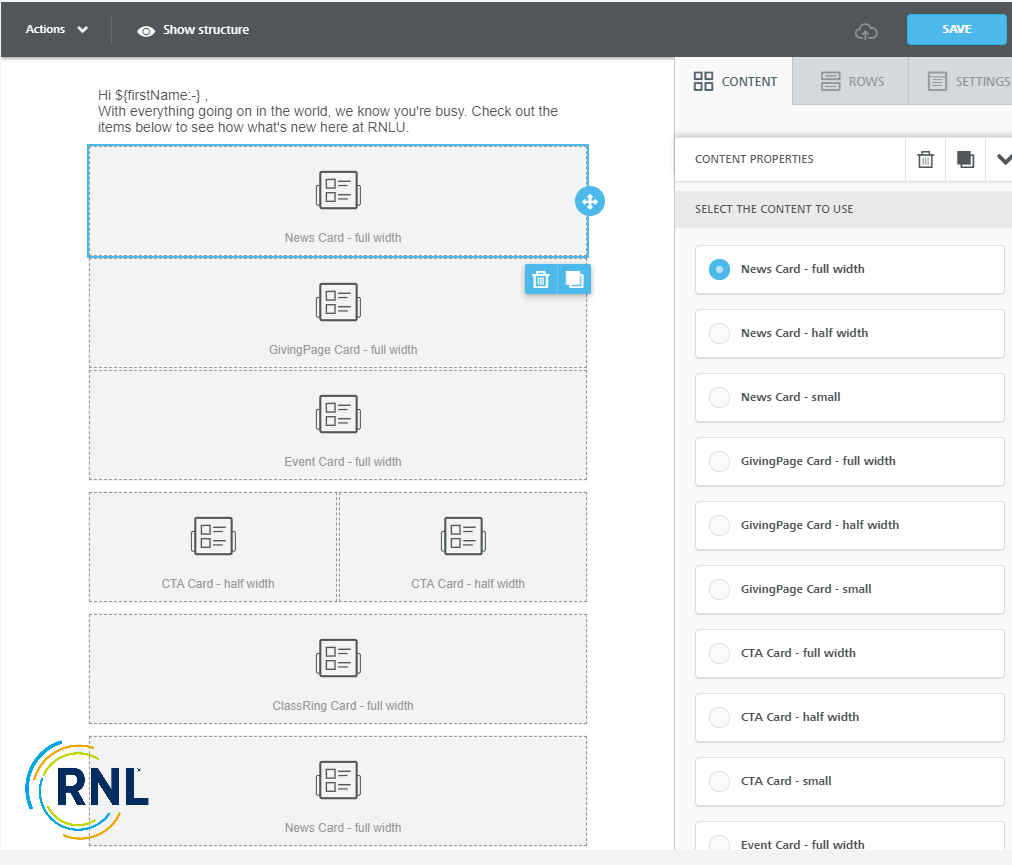Choose GivingPage Card - half width option
The image size is (1012, 865).
tap(849, 525)
